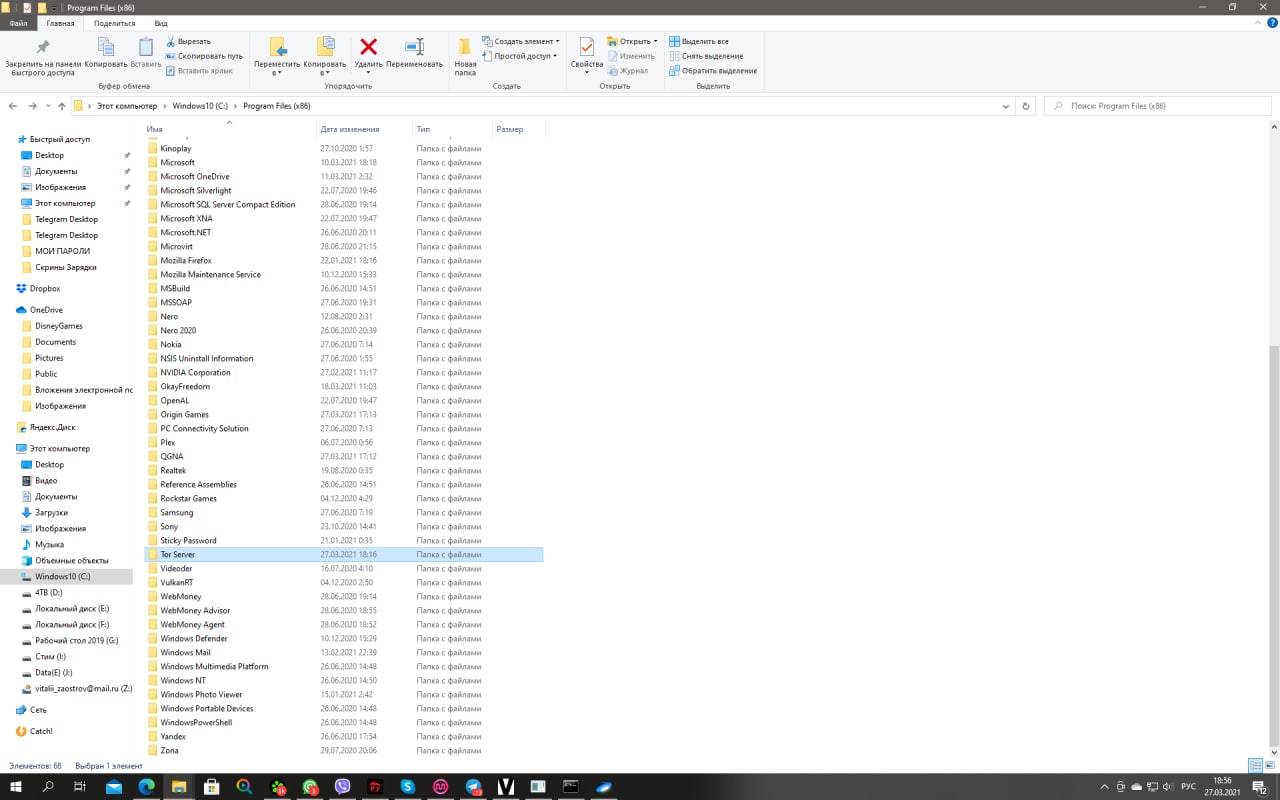Click Журнал in the ribbon

pyautogui.click(x=627, y=71)
